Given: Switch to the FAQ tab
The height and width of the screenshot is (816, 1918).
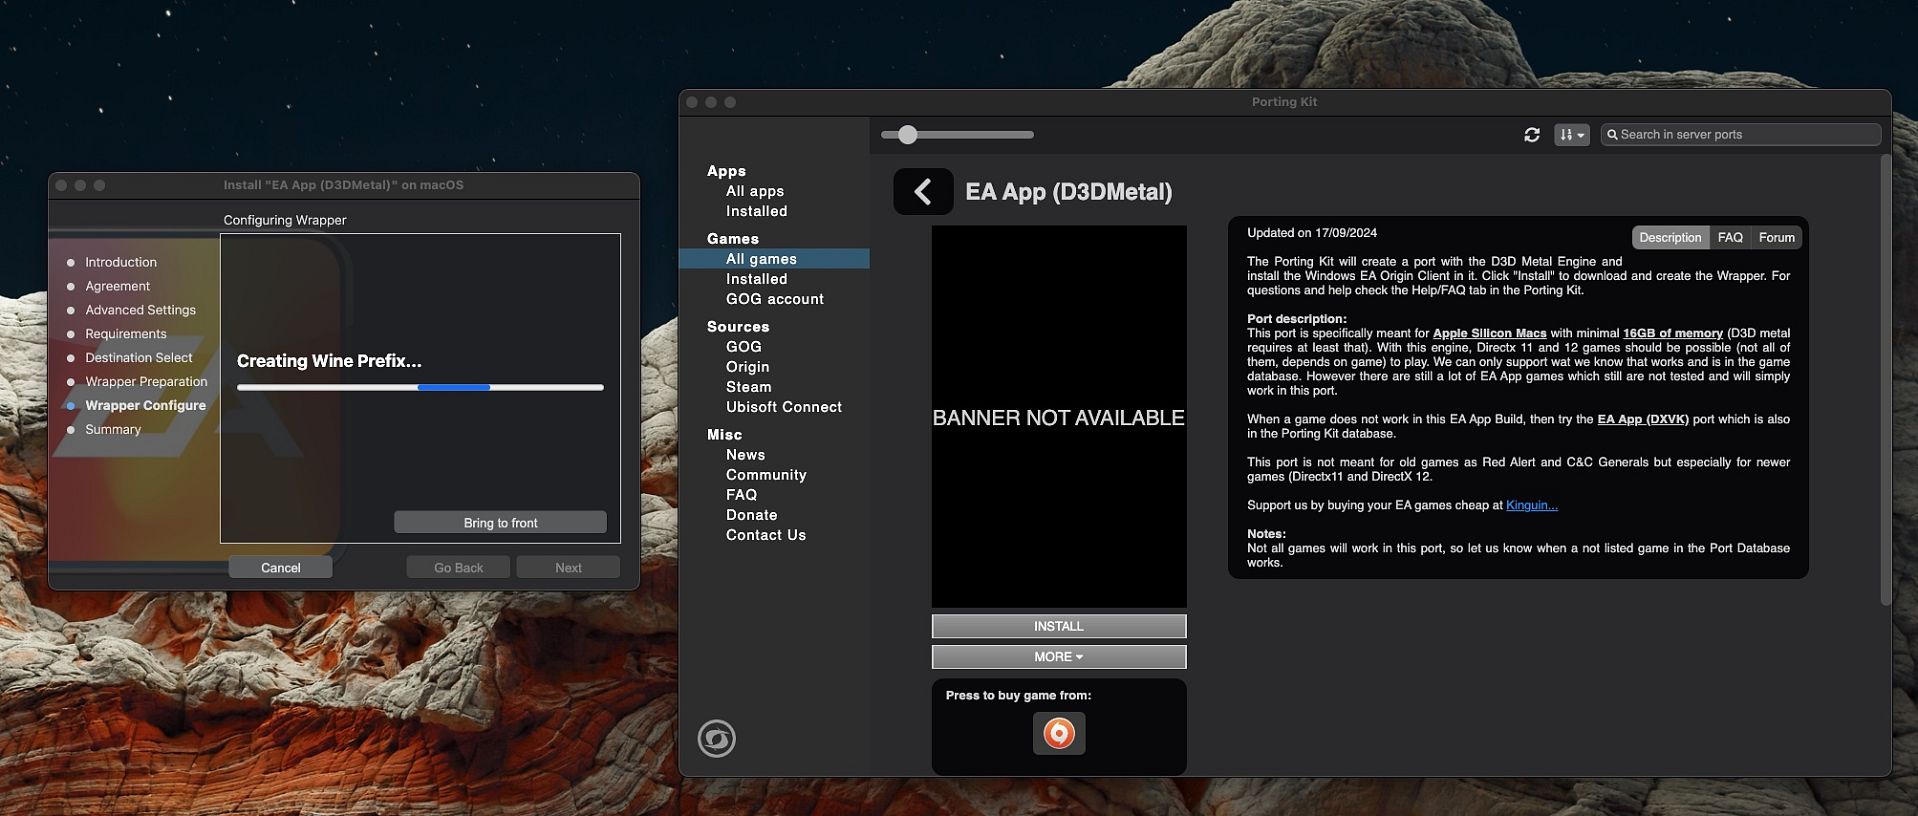Looking at the screenshot, I should pyautogui.click(x=1729, y=237).
